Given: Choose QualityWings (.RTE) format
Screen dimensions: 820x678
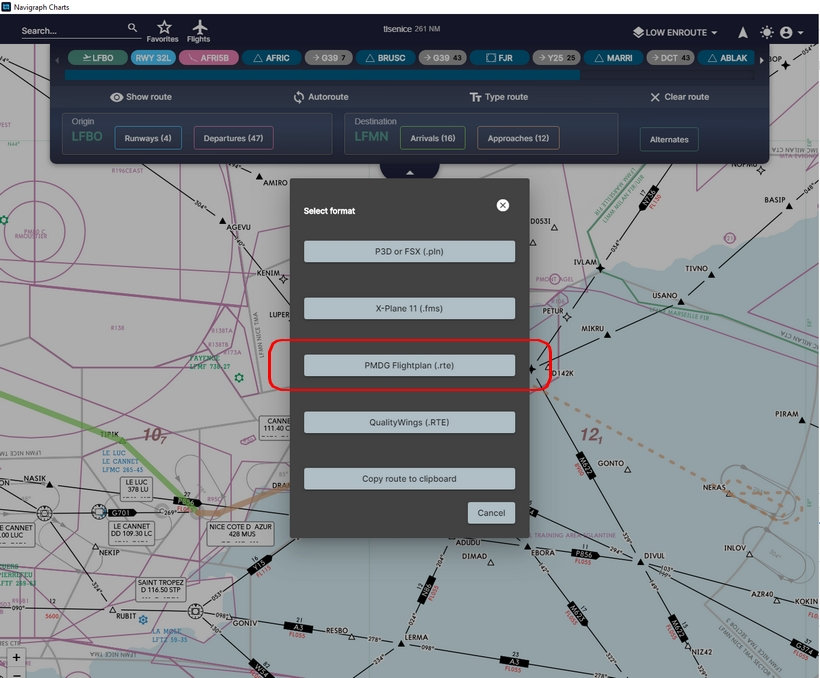Looking at the screenshot, I should click(409, 422).
